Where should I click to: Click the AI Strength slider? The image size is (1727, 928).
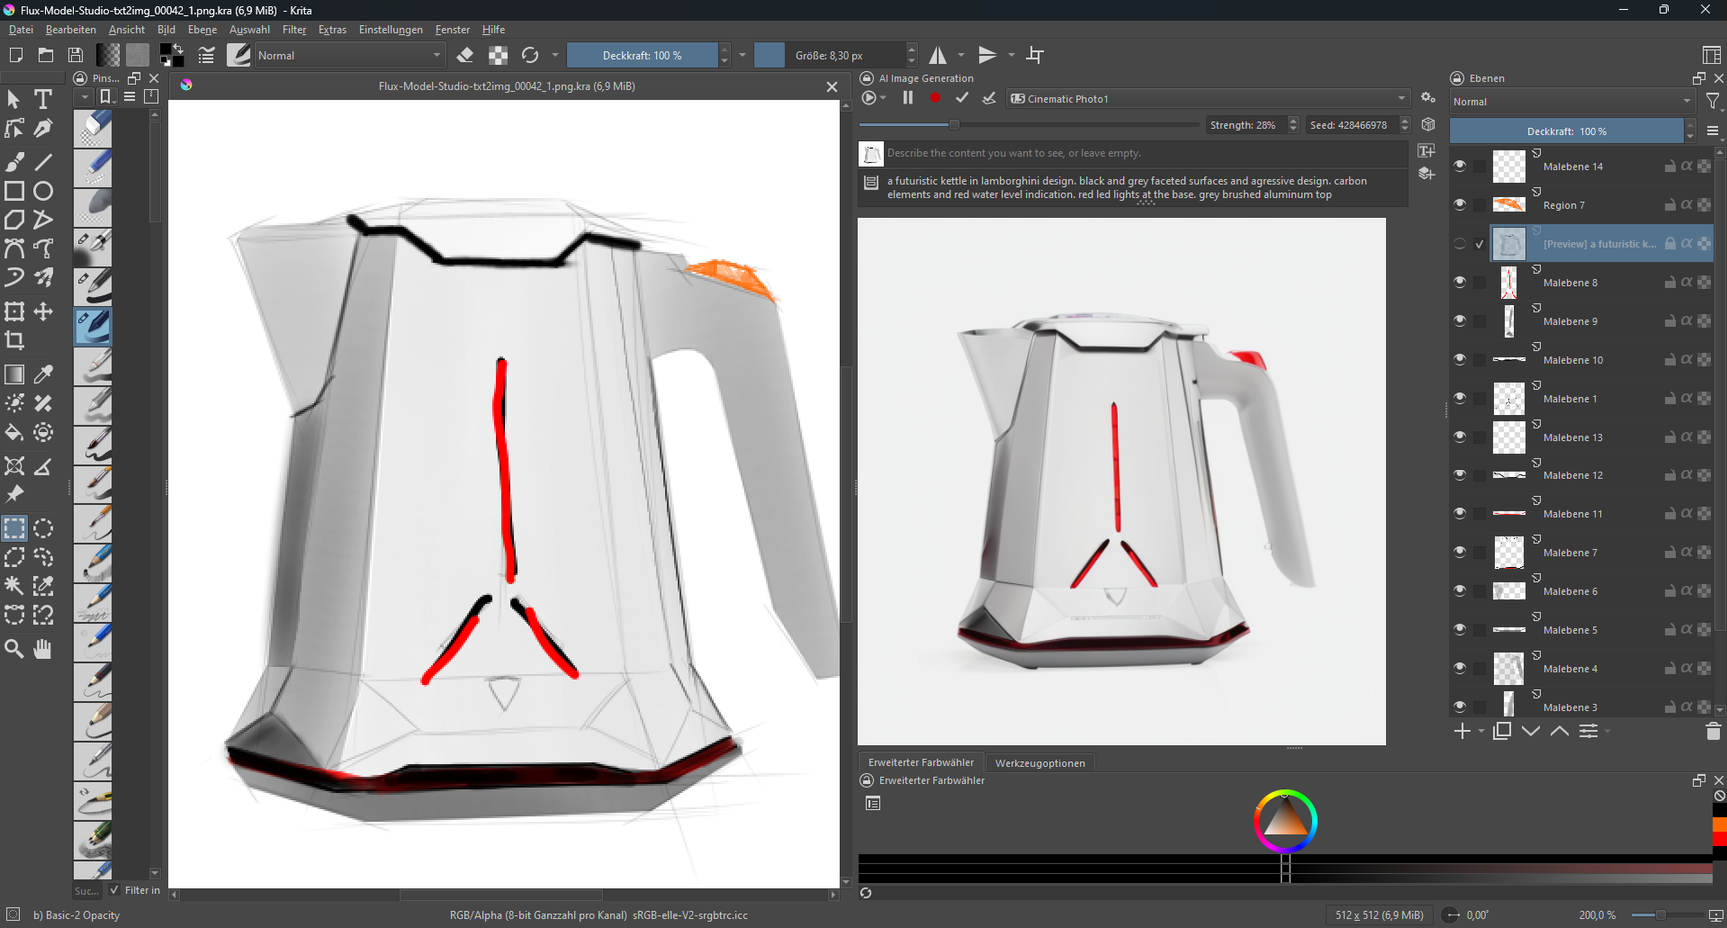tap(1028, 125)
